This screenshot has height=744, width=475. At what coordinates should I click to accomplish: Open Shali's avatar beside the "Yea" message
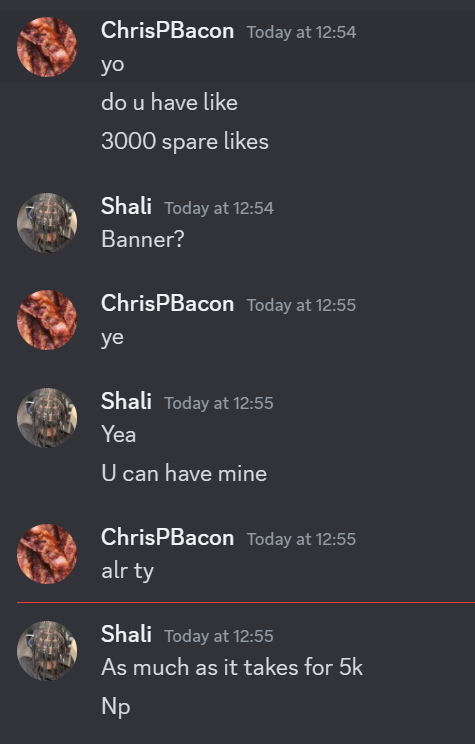47,418
